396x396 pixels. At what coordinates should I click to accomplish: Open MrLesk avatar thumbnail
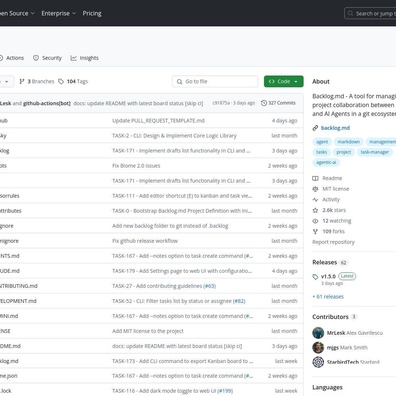[x=318, y=333]
